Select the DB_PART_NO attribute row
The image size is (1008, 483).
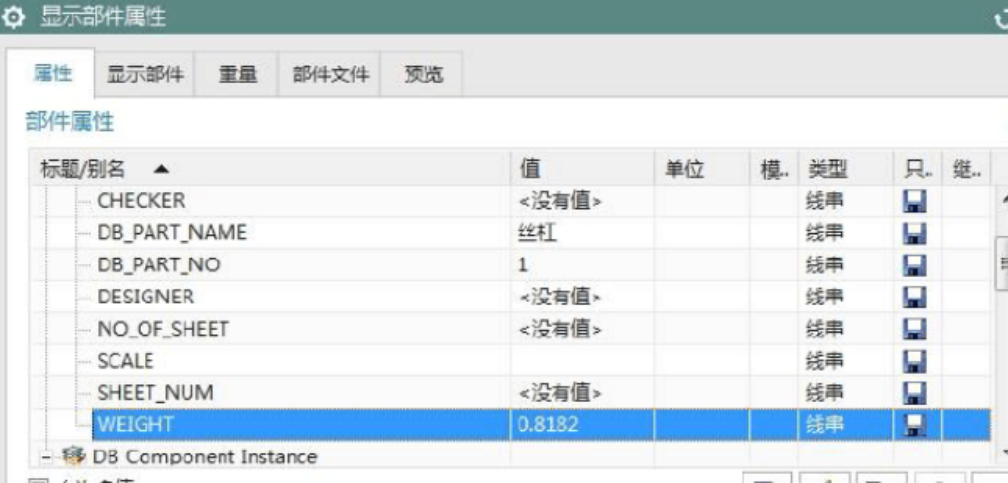(x=158, y=265)
